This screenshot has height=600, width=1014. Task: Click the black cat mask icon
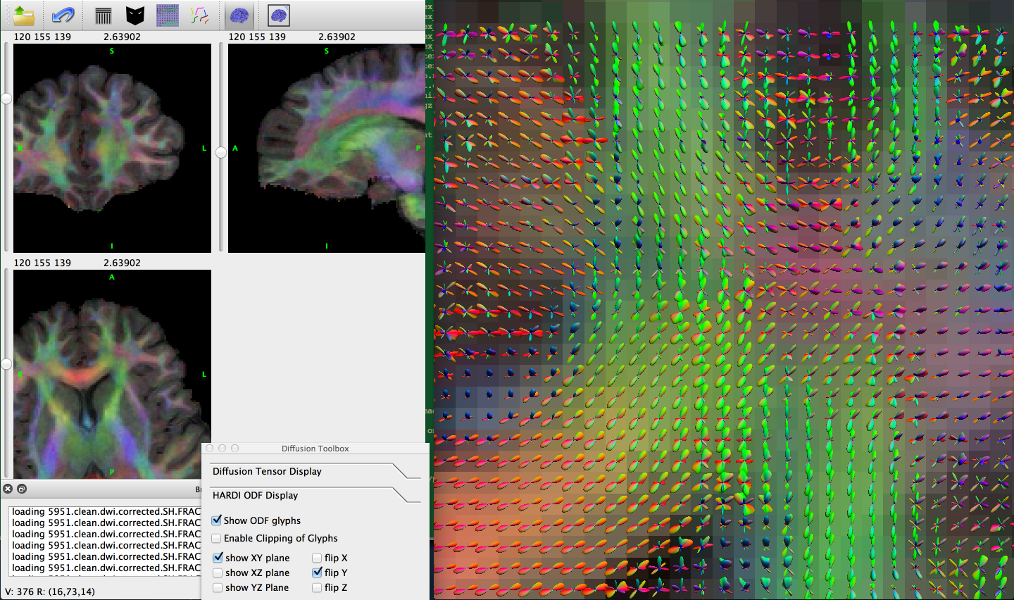[x=135, y=15]
